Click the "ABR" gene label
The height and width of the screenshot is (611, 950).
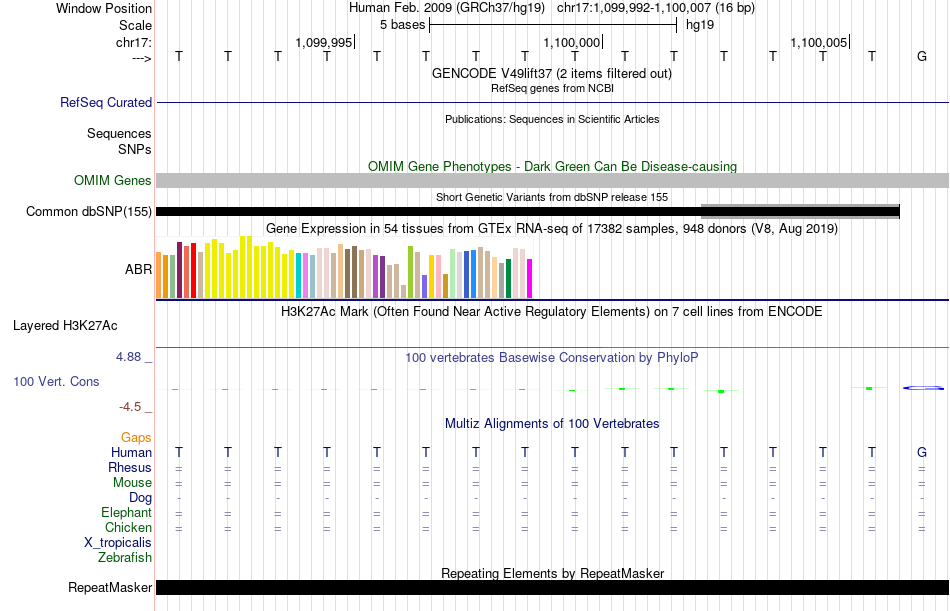(x=138, y=270)
